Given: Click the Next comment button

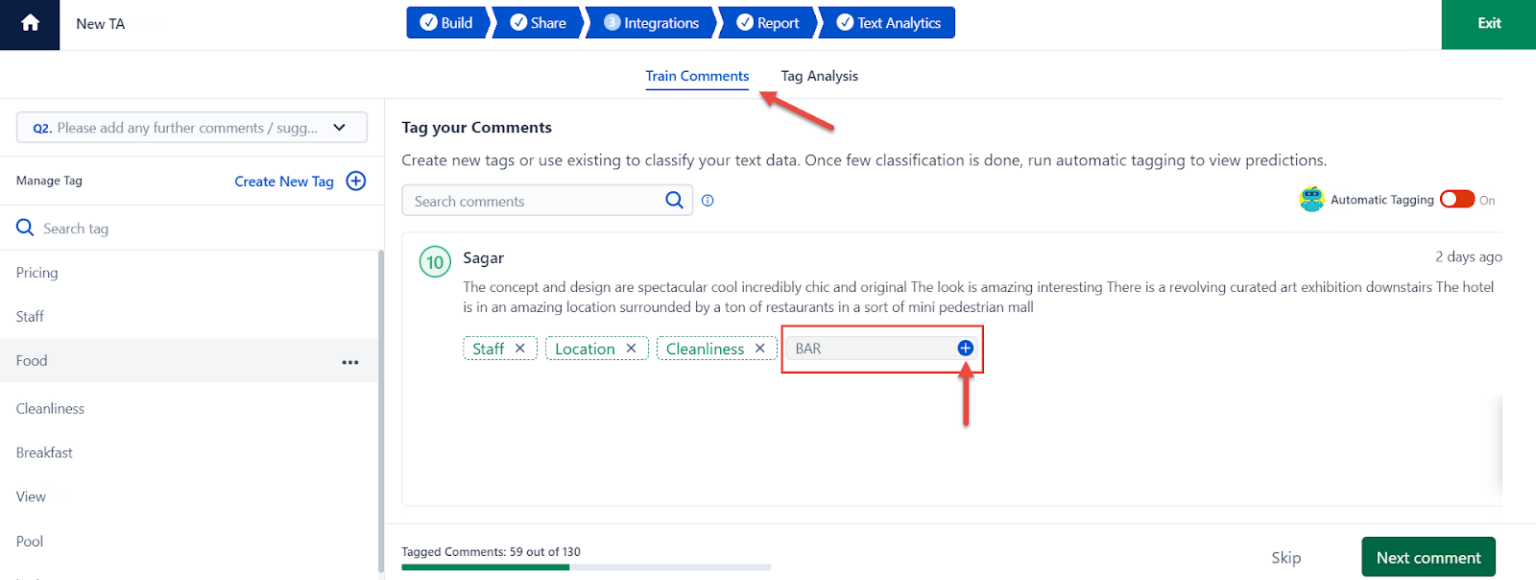Looking at the screenshot, I should pyautogui.click(x=1428, y=558).
